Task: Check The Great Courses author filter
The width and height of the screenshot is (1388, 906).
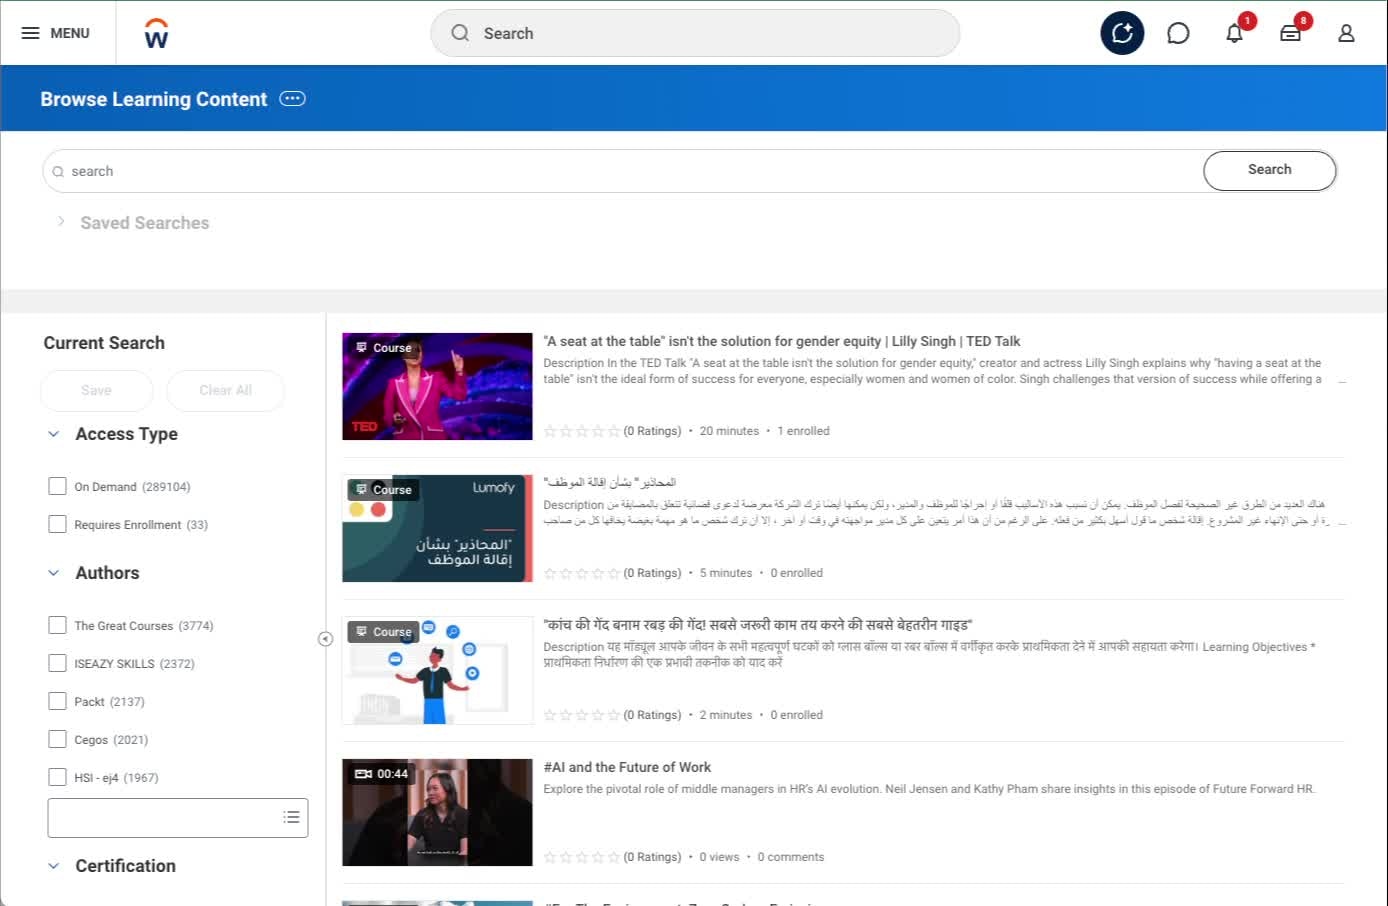Action: pyautogui.click(x=57, y=624)
